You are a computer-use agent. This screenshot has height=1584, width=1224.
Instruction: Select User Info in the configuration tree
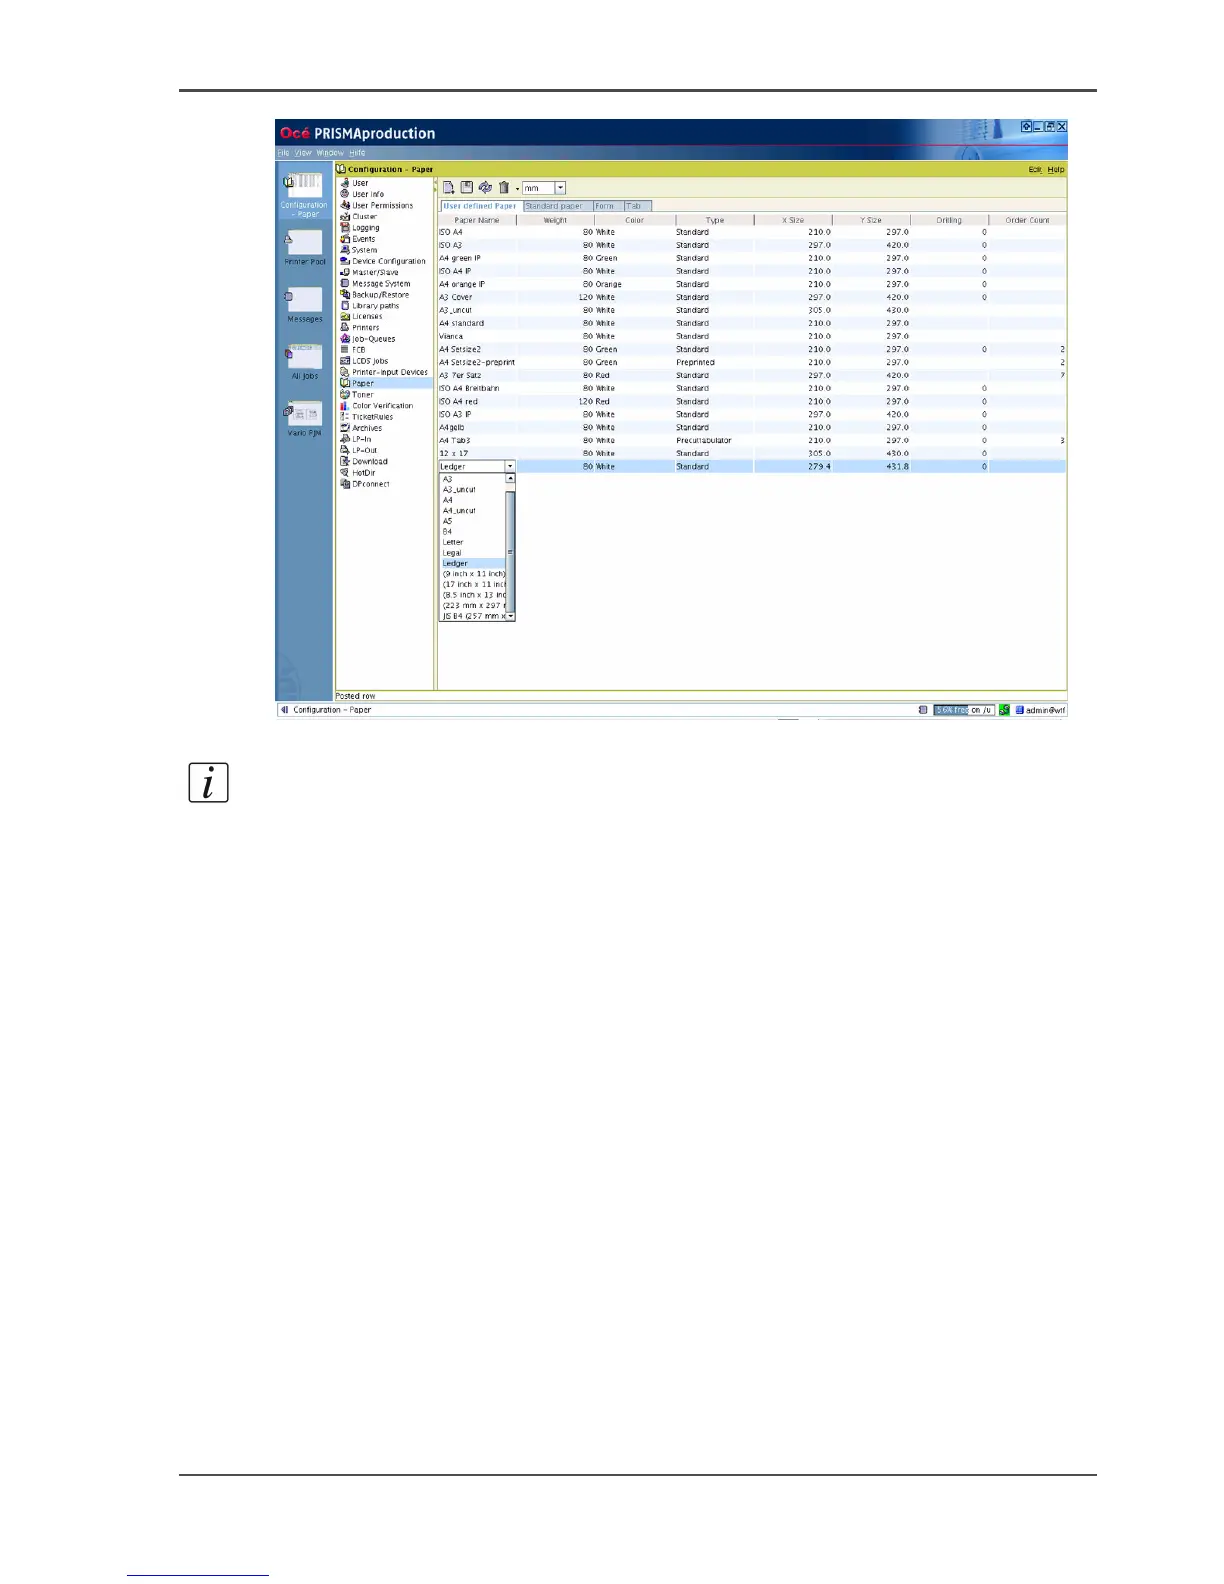(367, 194)
